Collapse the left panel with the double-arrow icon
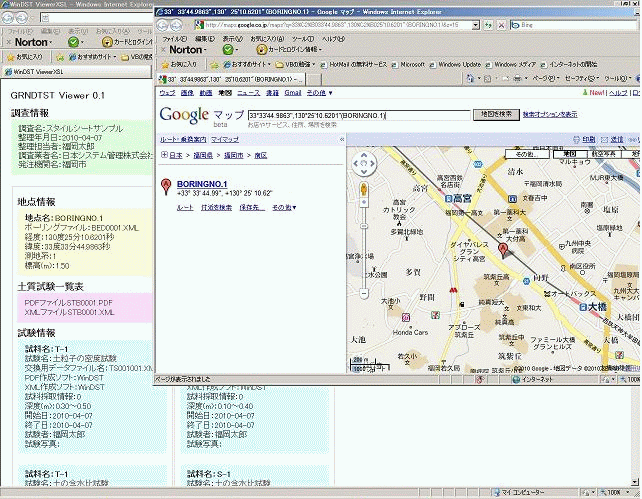642x499 pixels. [x=342, y=140]
